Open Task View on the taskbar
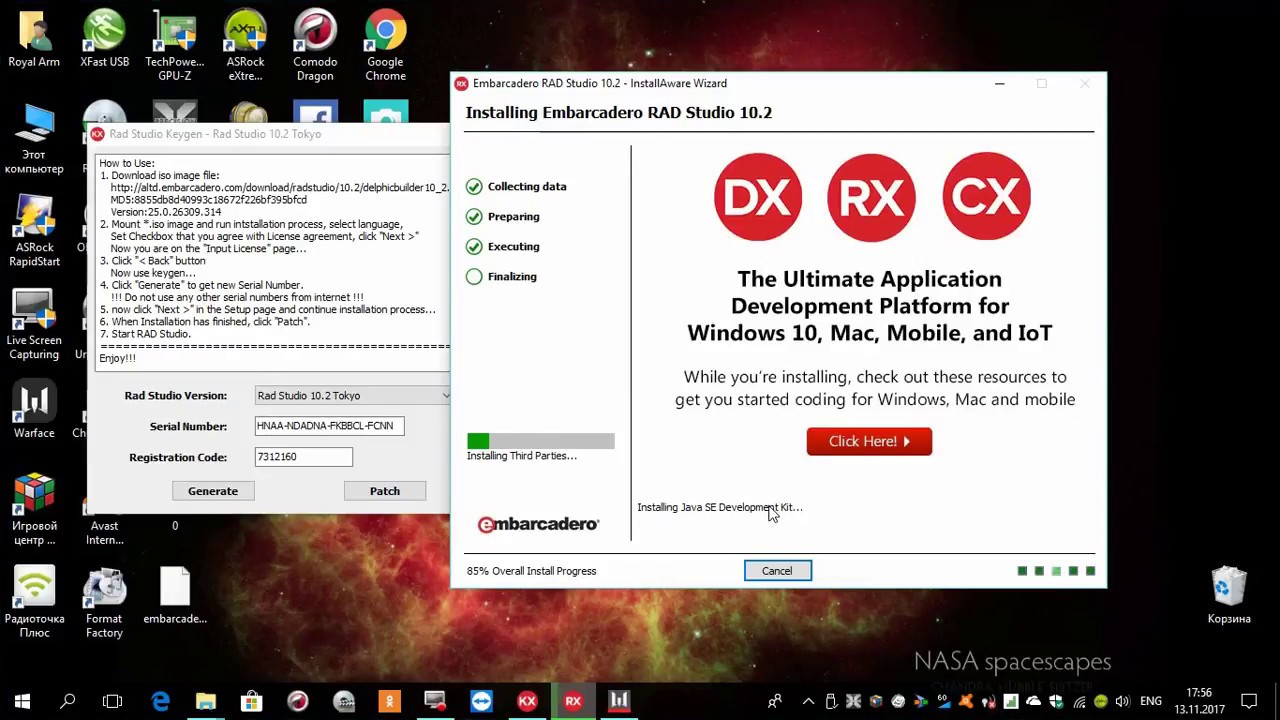 click(113, 701)
